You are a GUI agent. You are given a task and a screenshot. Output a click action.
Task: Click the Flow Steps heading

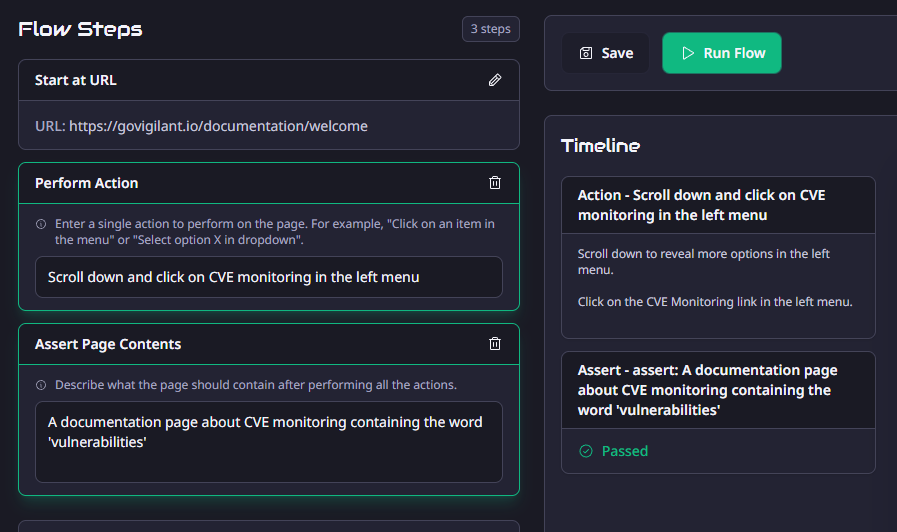pyautogui.click(x=80, y=29)
